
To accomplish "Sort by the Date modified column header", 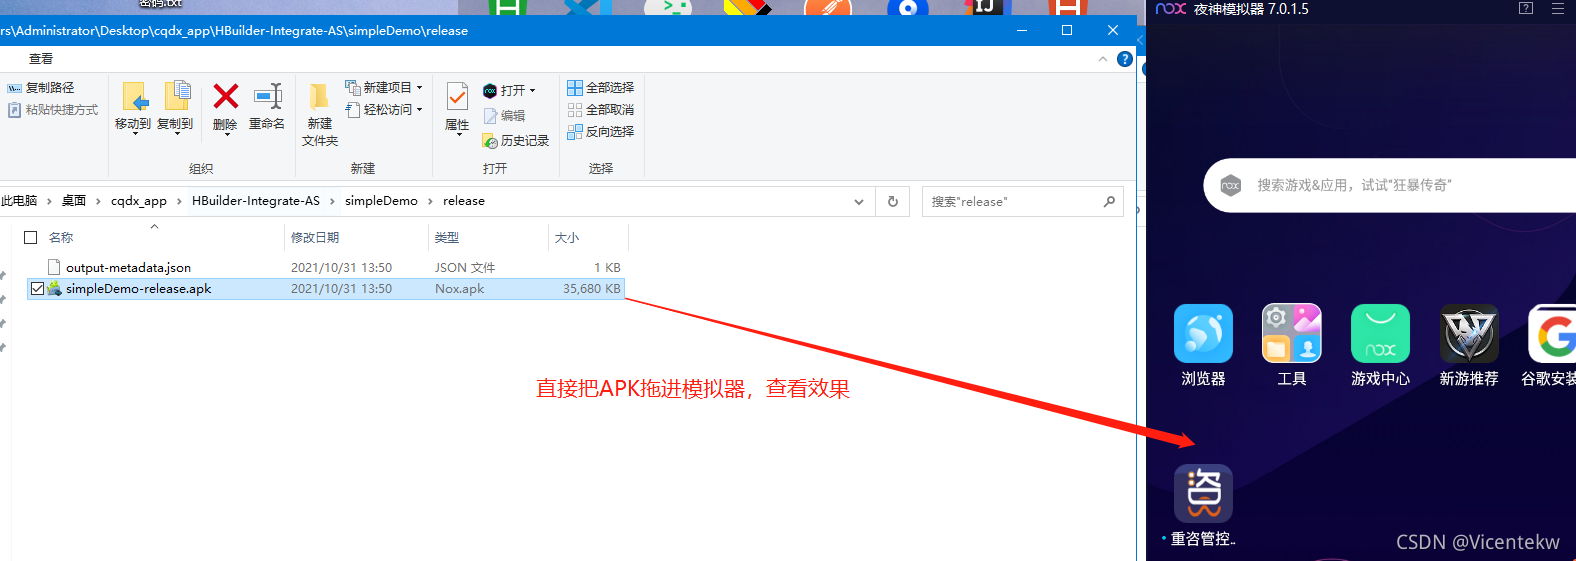I will 315,238.
